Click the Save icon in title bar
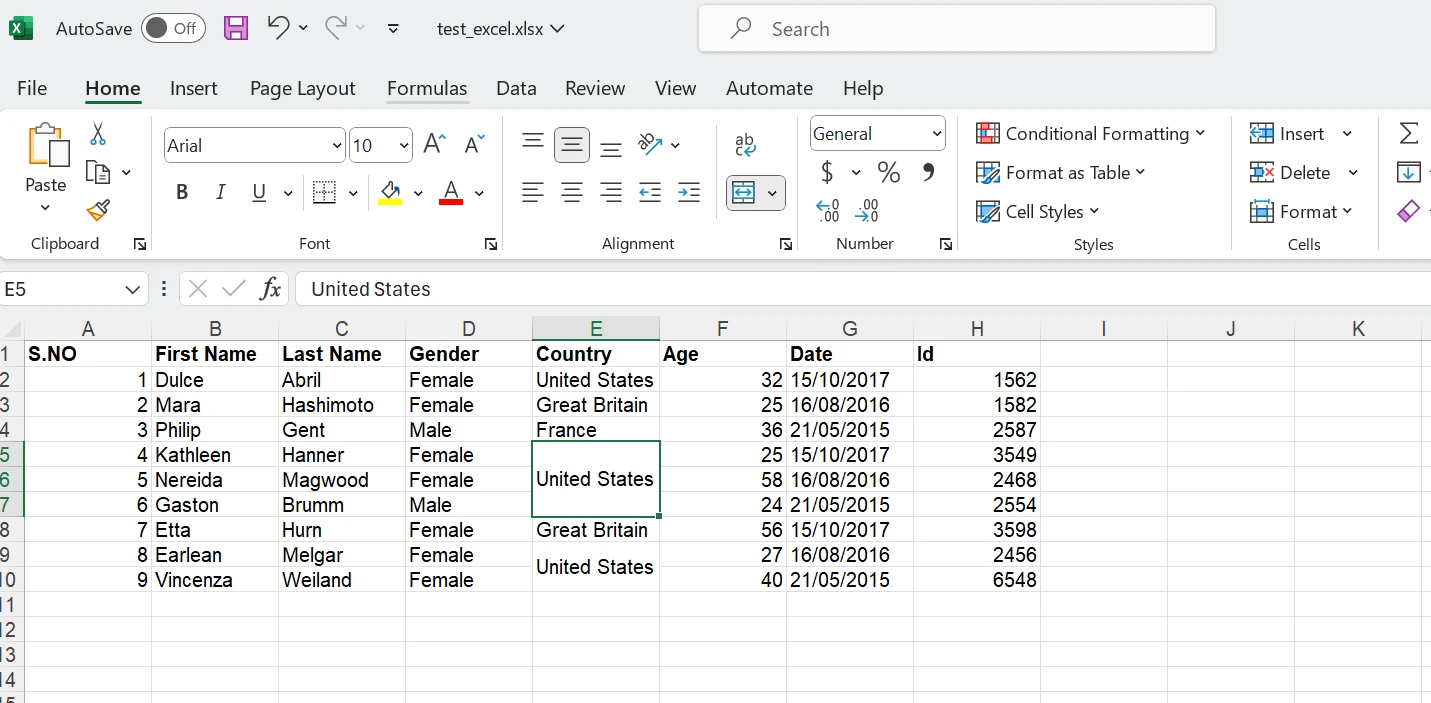The image size is (1431, 703). pos(235,28)
